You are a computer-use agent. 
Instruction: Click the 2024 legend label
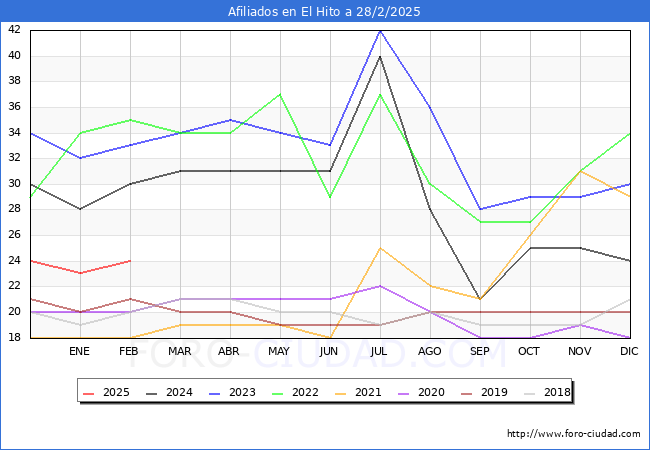(x=179, y=392)
